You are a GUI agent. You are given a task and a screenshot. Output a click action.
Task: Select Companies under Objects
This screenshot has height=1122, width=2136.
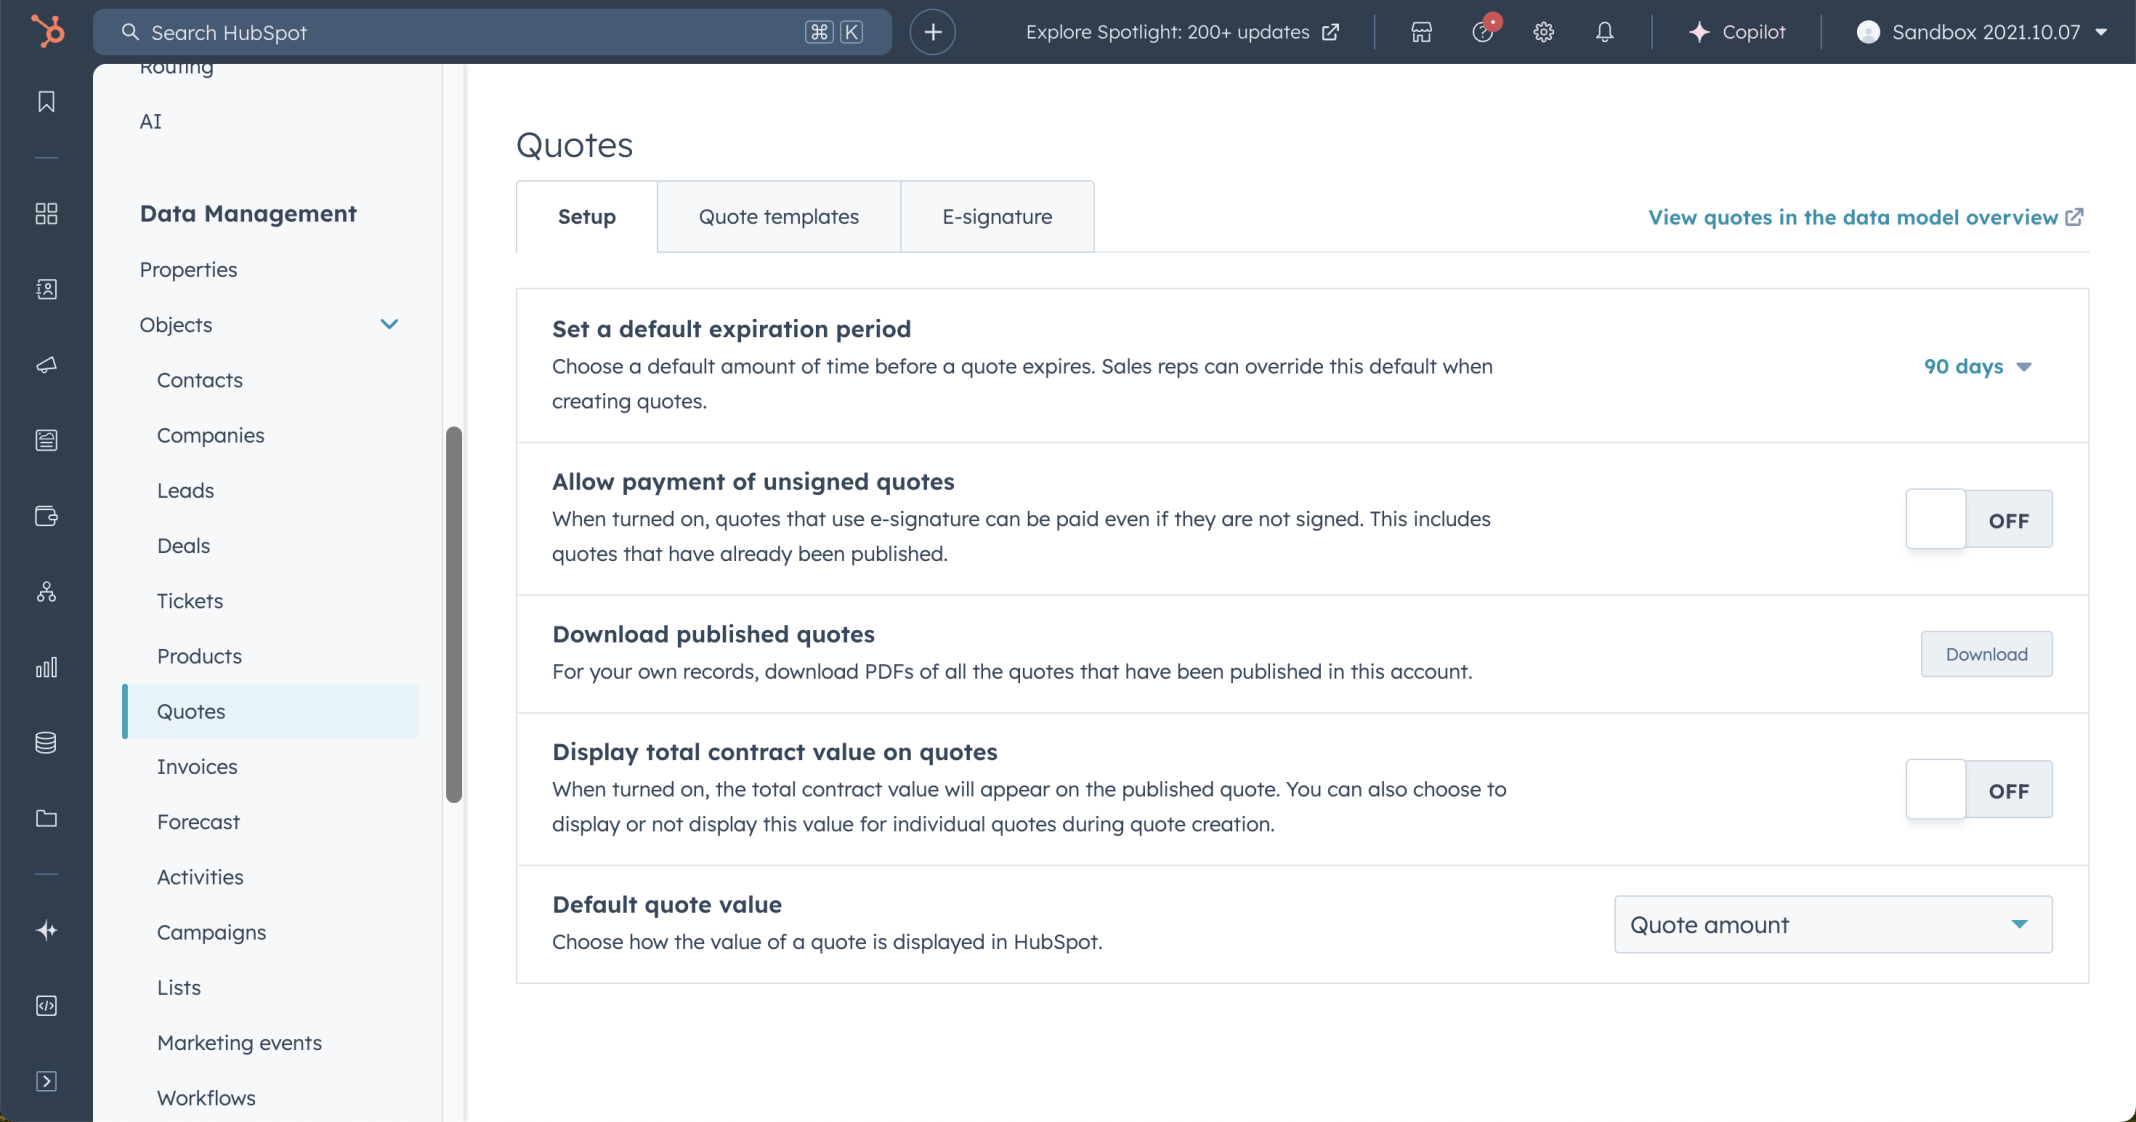click(x=211, y=435)
